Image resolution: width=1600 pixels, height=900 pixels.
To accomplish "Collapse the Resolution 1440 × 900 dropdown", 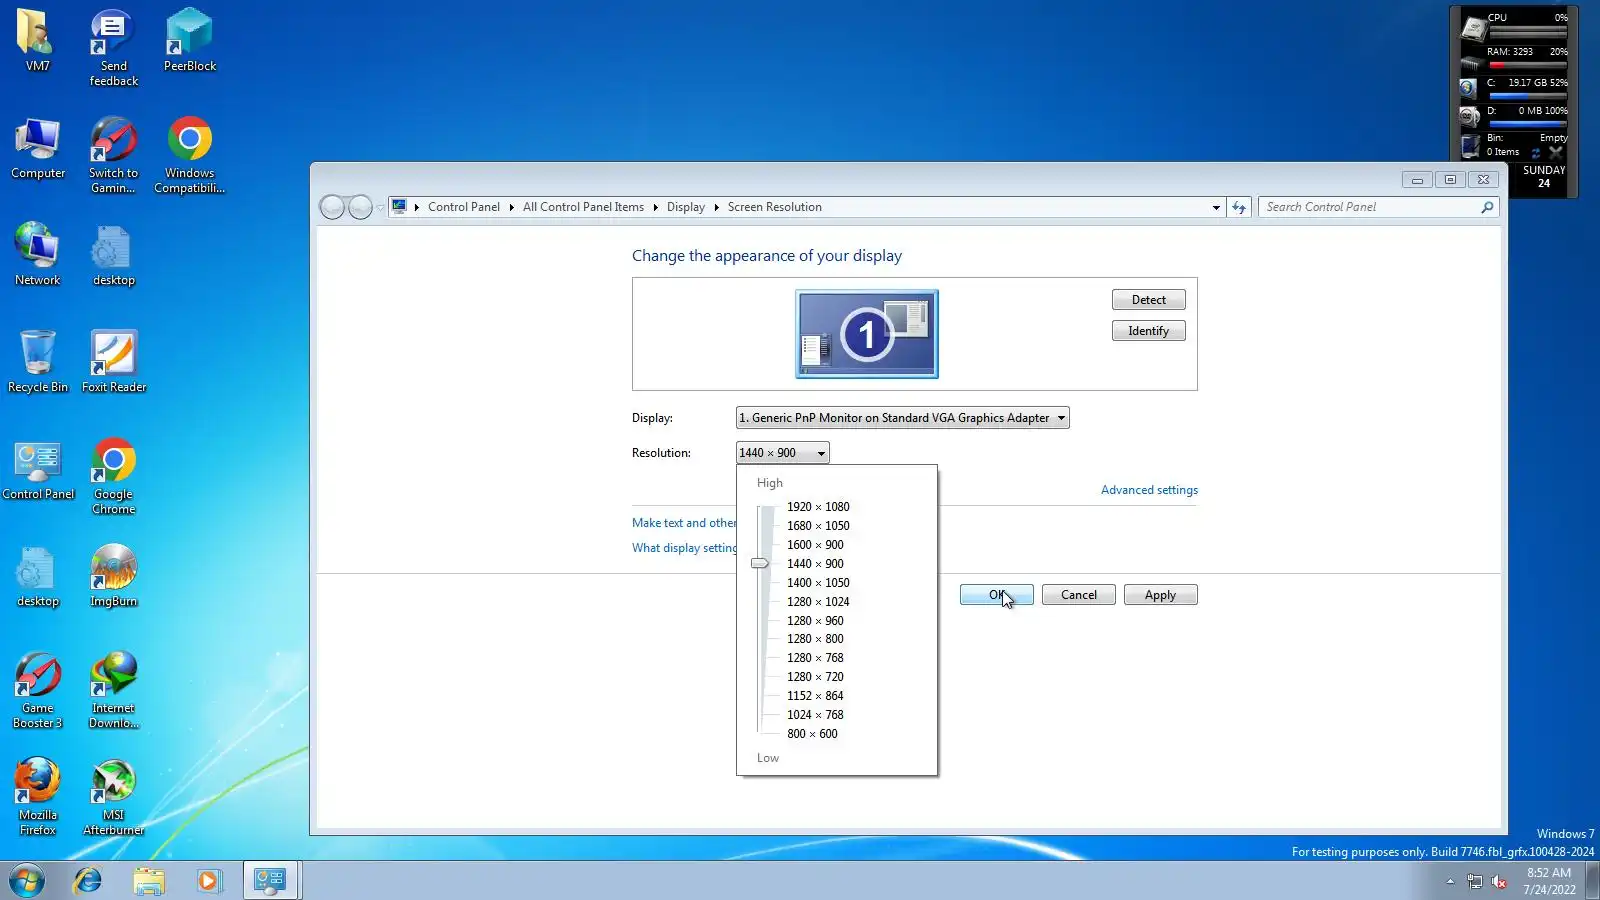I will 782,453.
